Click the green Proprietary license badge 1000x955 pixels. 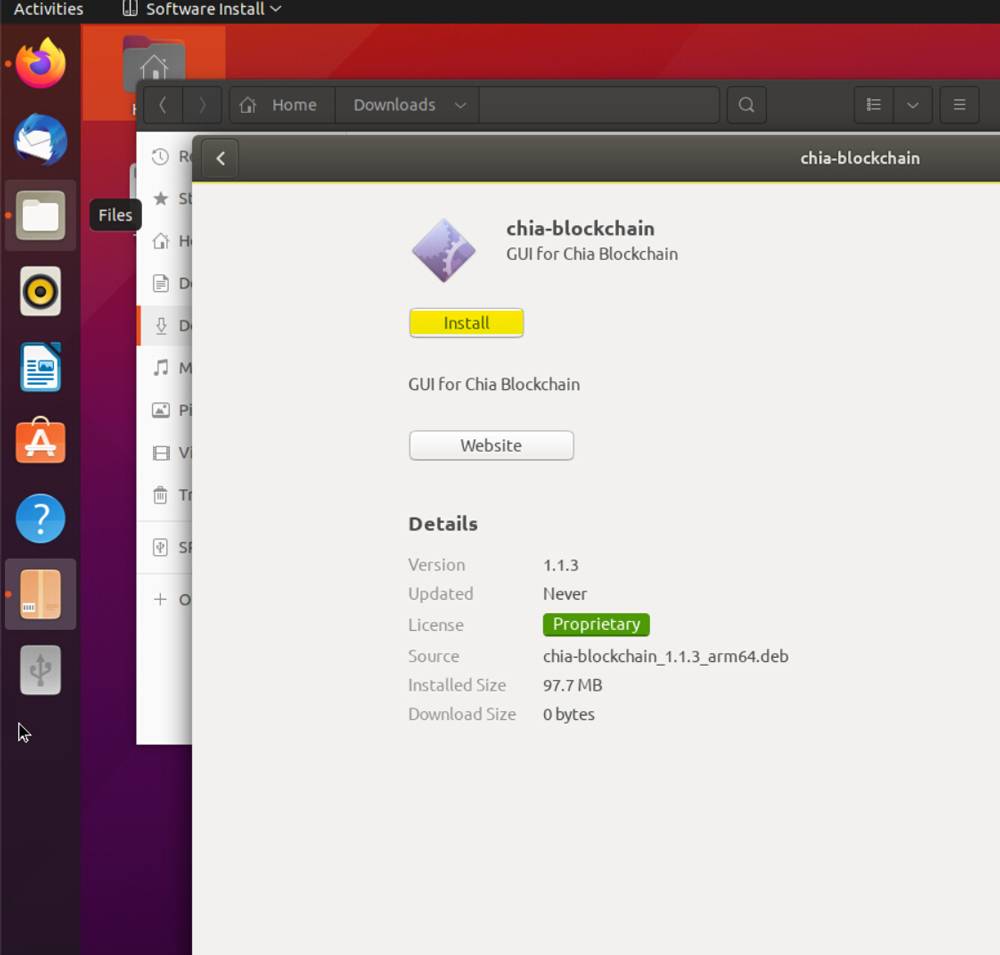(596, 624)
